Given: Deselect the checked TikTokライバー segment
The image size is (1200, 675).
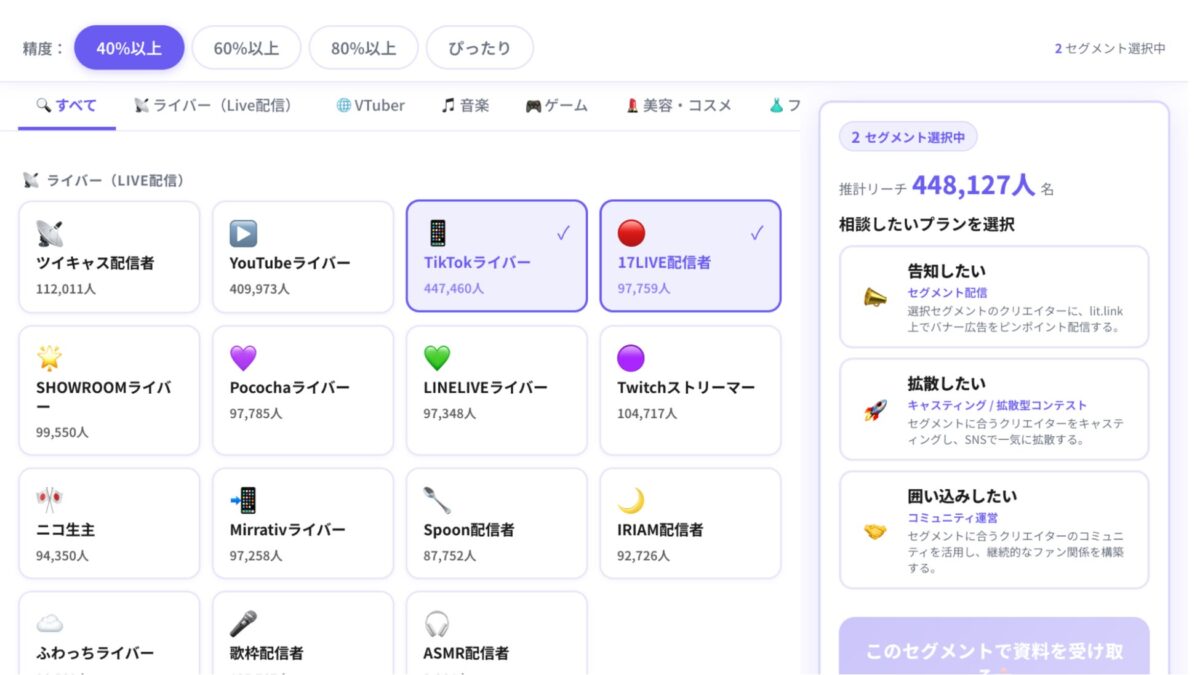Looking at the screenshot, I should point(497,257).
